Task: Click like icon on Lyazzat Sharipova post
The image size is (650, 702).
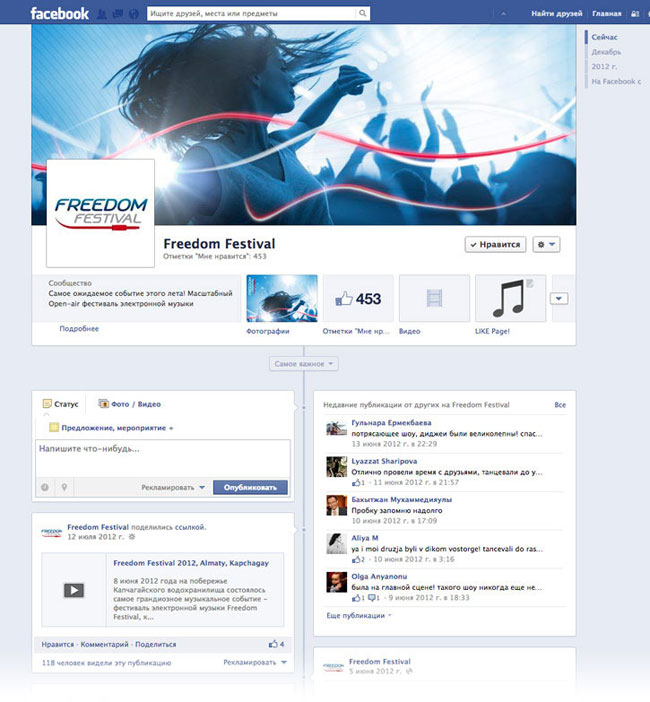Action: [356, 483]
